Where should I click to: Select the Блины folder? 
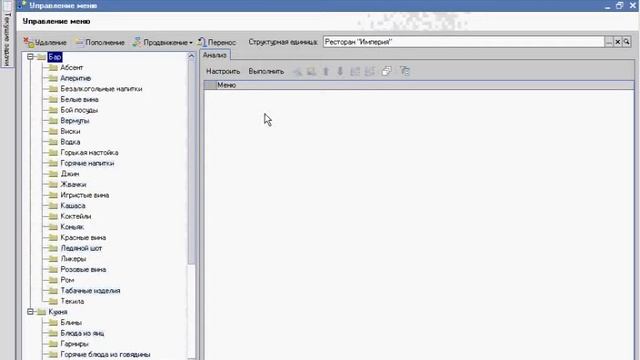pos(71,322)
